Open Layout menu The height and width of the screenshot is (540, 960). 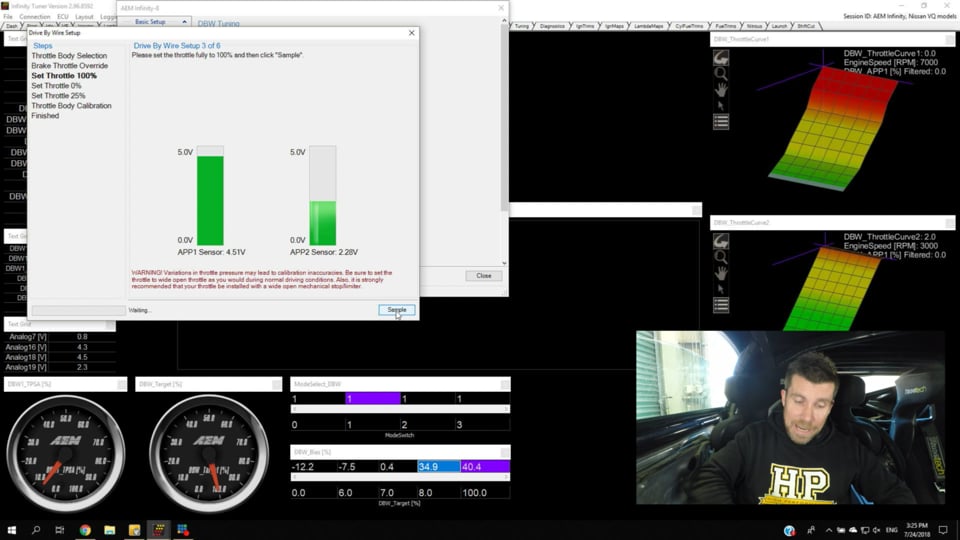point(84,17)
